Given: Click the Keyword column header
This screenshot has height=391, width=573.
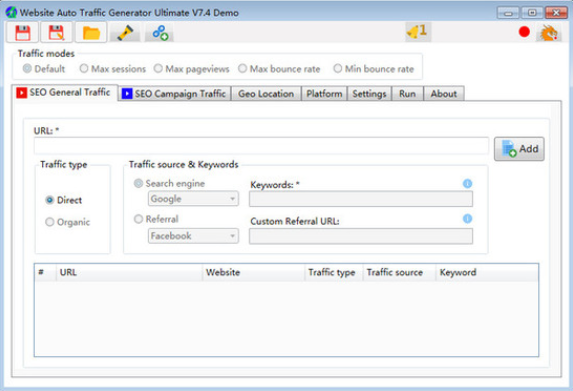Looking at the screenshot, I should pos(487,272).
